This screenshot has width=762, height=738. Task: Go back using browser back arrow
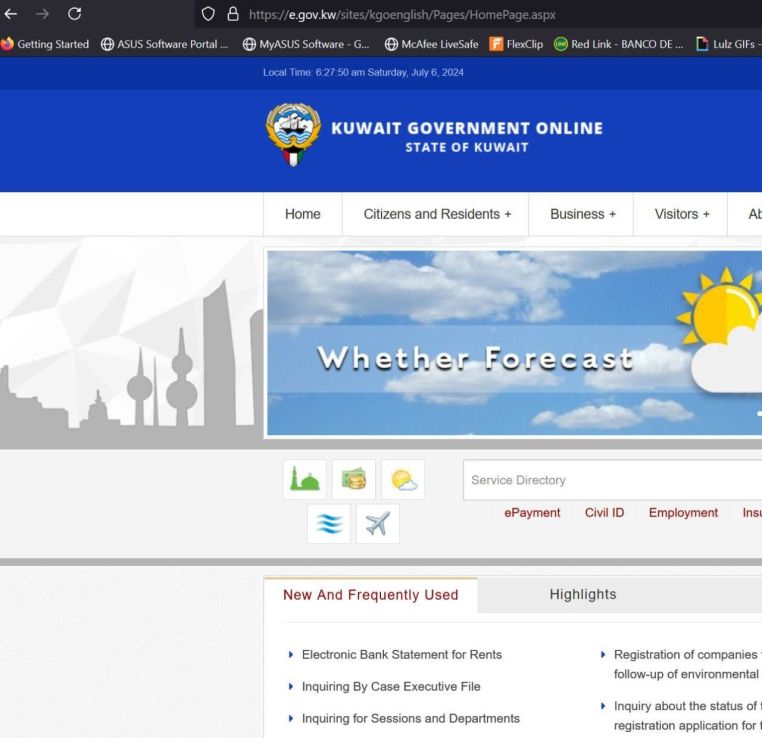pos(10,14)
